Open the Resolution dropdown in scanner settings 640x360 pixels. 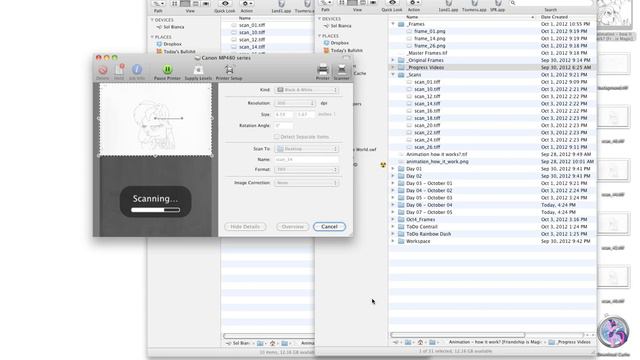click(x=294, y=103)
